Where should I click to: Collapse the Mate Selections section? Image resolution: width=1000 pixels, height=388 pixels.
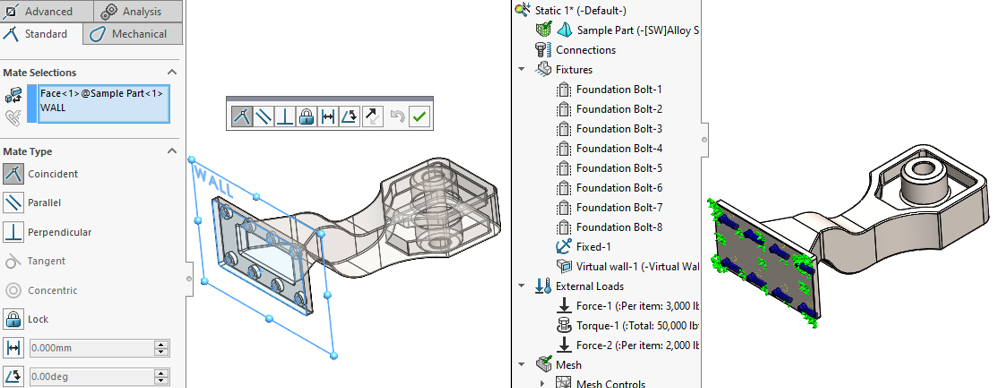point(172,72)
